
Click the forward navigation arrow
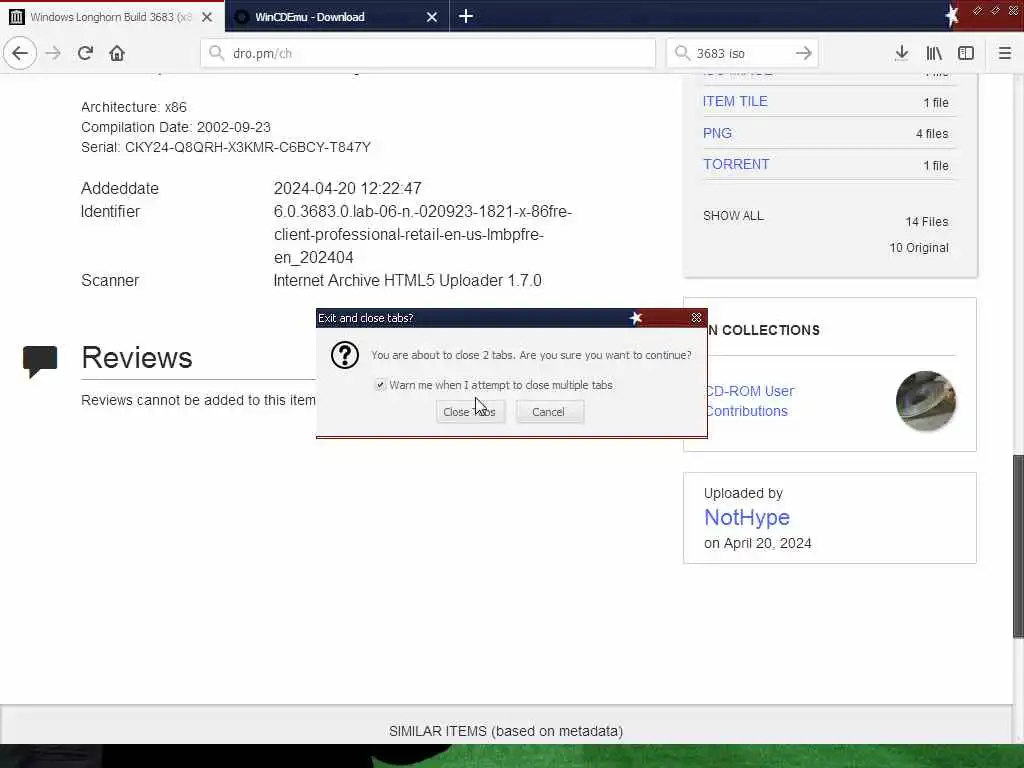[53, 53]
